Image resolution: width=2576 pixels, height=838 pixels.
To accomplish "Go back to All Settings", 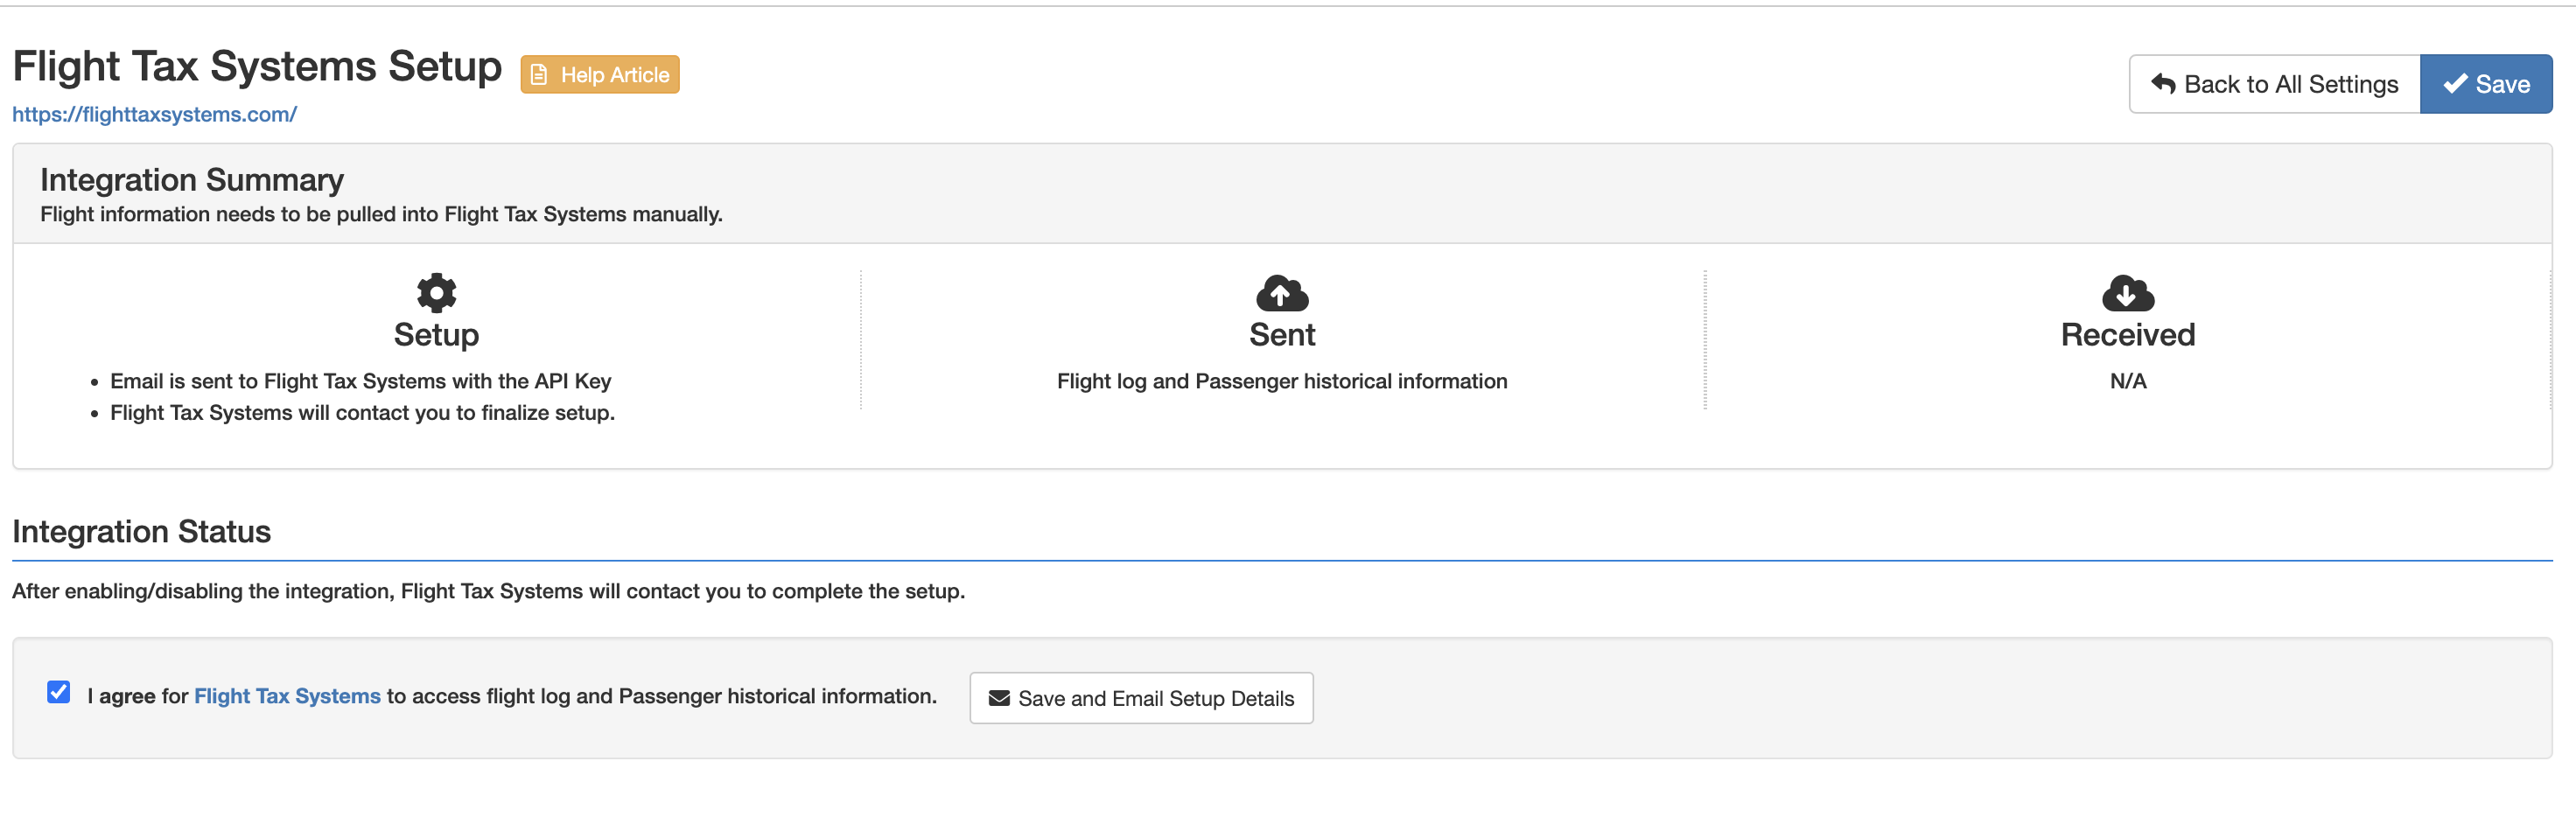I will click(x=2274, y=84).
